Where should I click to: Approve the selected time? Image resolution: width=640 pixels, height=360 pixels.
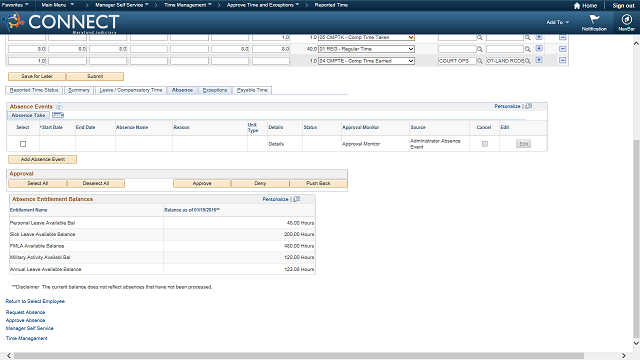coord(202,183)
